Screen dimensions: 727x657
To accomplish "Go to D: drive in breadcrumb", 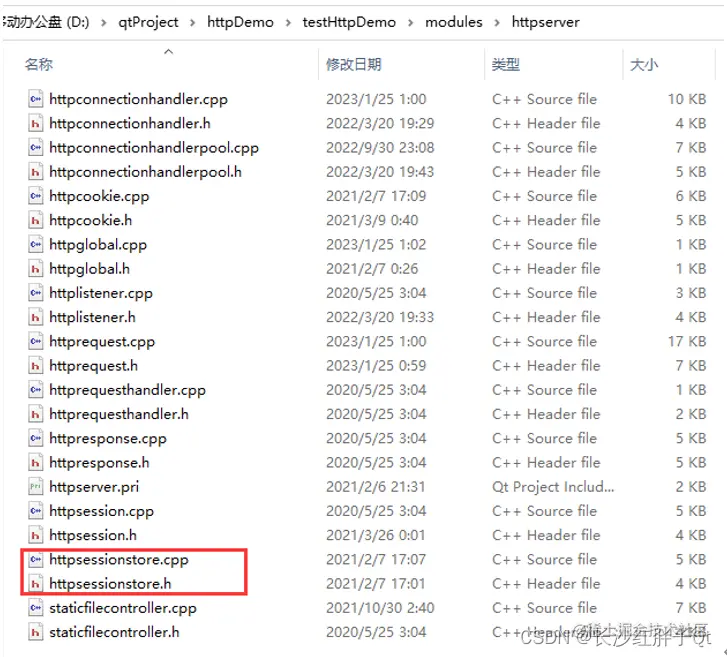I will (46, 22).
